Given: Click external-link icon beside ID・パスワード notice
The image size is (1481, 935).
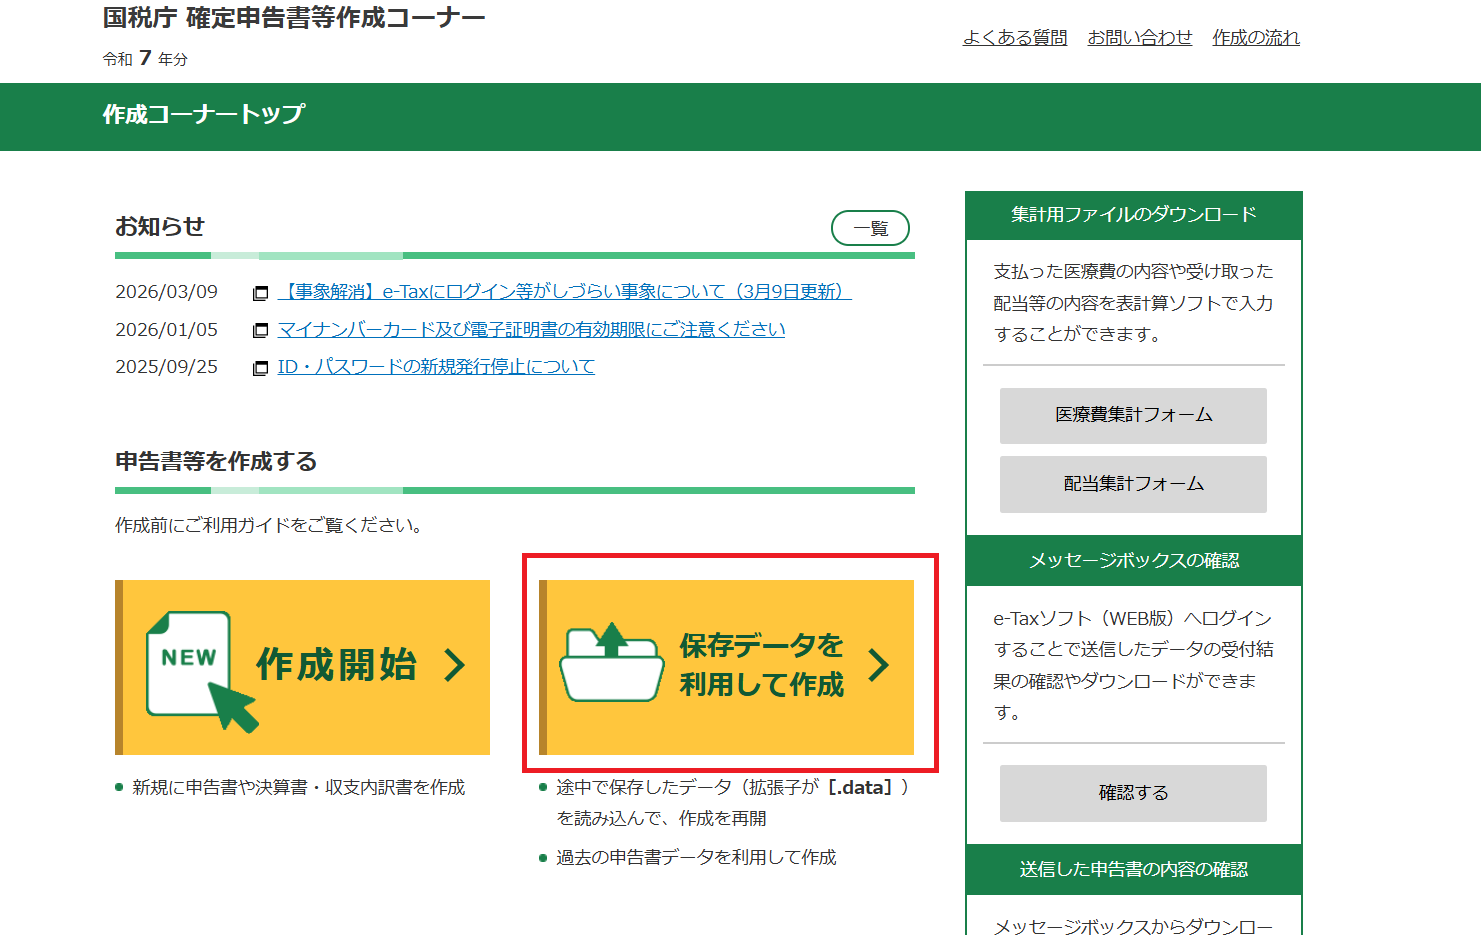Looking at the screenshot, I should click(x=261, y=368).
